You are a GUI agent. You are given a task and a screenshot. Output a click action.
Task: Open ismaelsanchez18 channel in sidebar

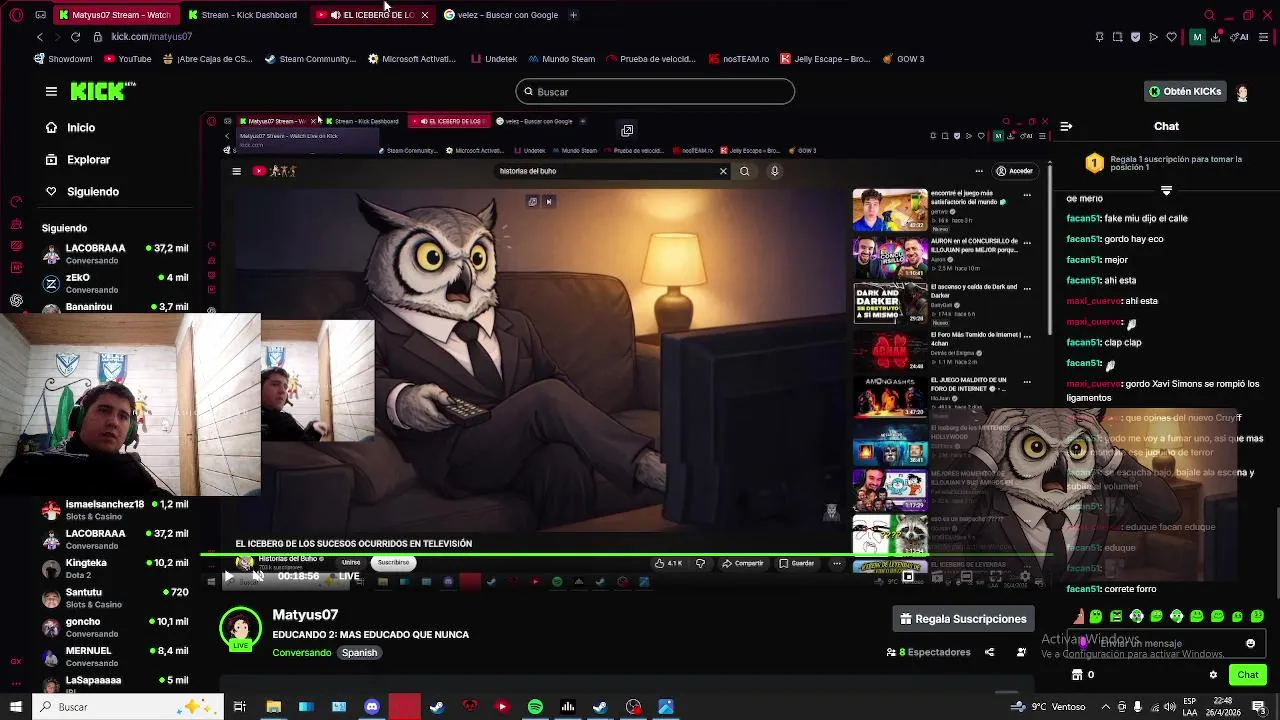[115, 510]
